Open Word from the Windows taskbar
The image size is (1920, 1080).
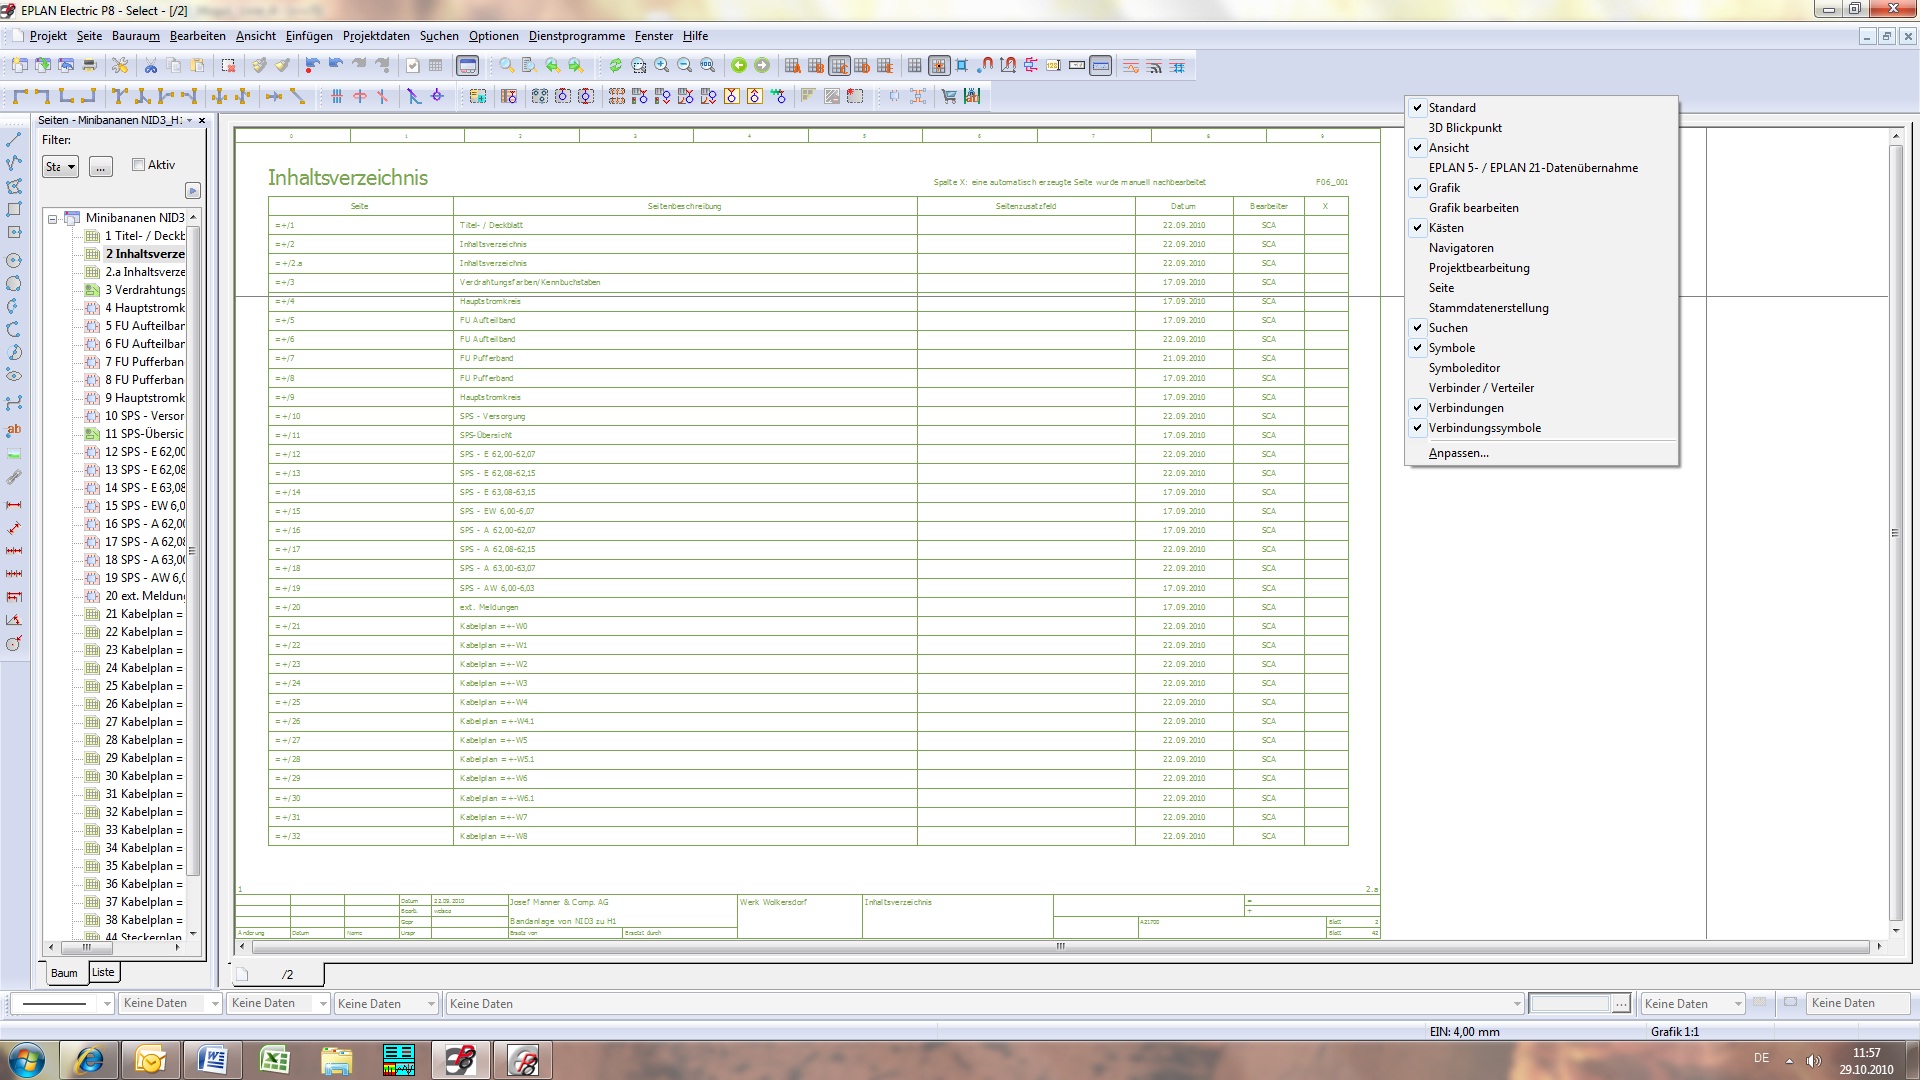(x=212, y=1060)
